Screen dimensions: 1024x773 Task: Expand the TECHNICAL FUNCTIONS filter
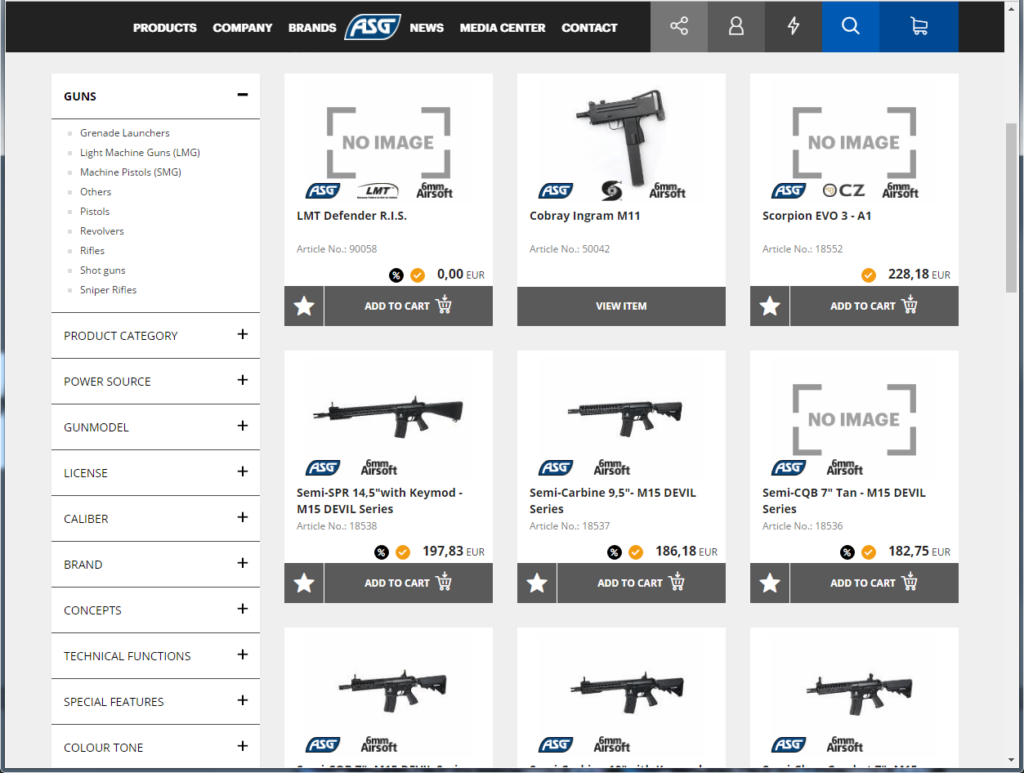[x=242, y=654]
